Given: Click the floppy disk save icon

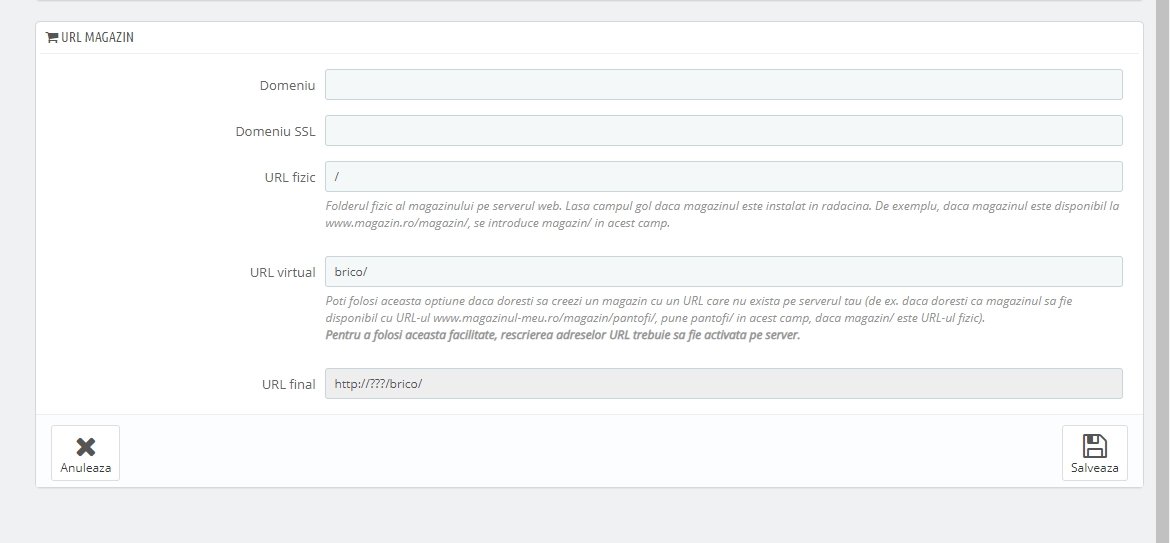Looking at the screenshot, I should click(1094, 446).
